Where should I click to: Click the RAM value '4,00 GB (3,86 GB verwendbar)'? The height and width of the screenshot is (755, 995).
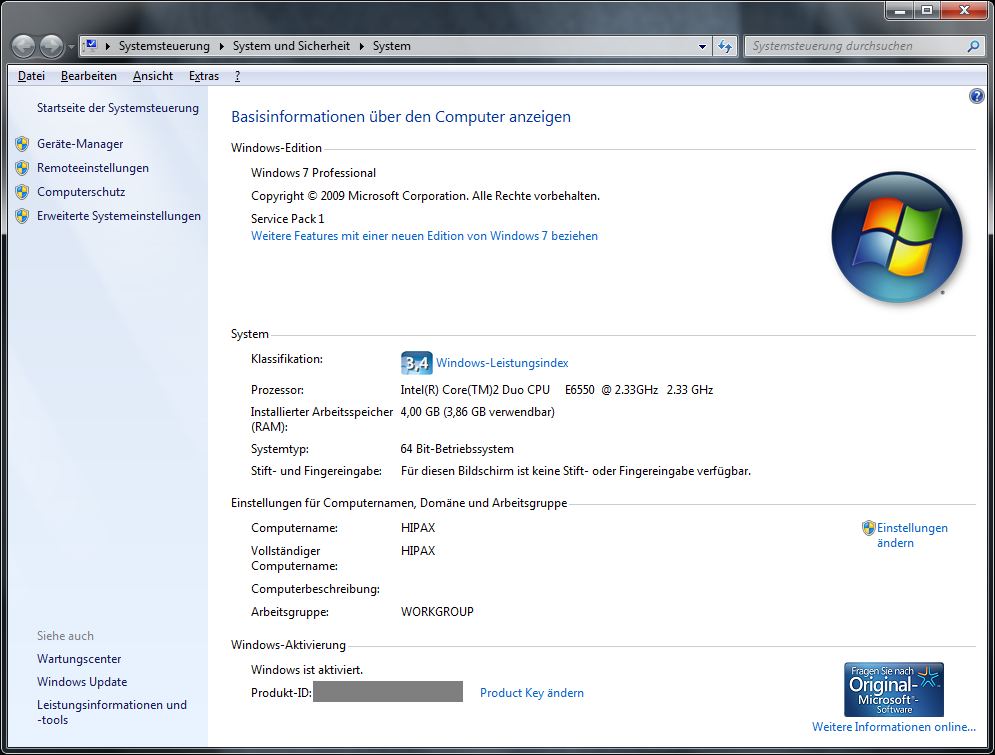pos(477,412)
